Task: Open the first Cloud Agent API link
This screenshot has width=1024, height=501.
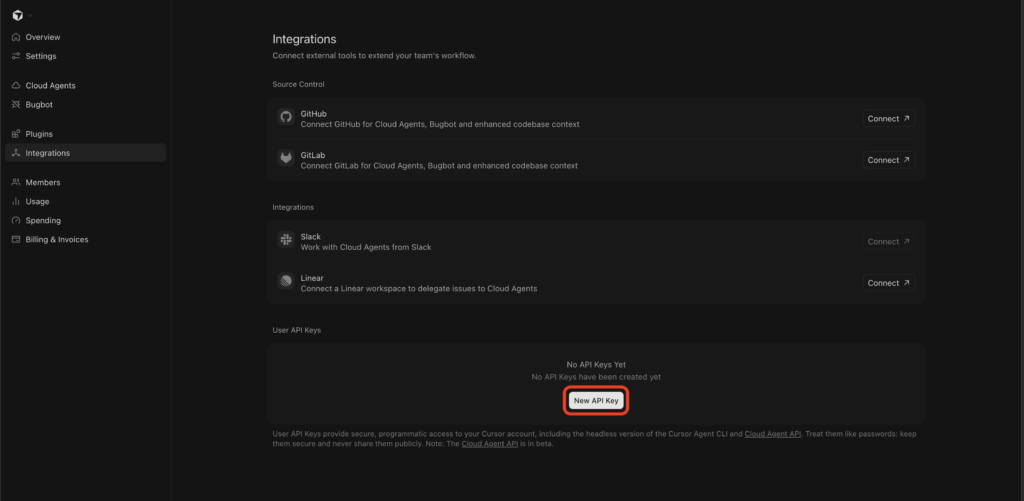Action: point(773,434)
